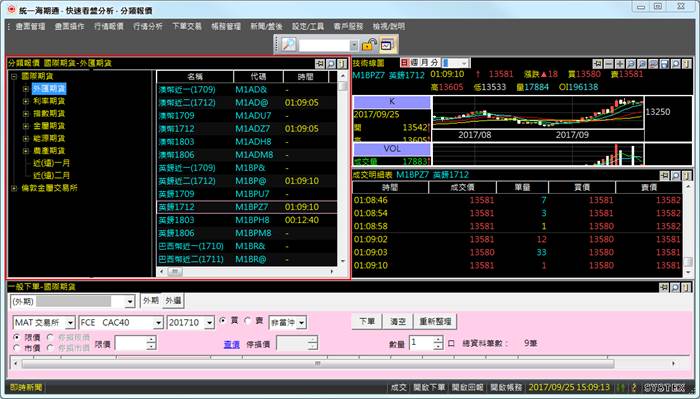
Task: Open the minute interval dropdown in 技術線圖
Action: 464,63
